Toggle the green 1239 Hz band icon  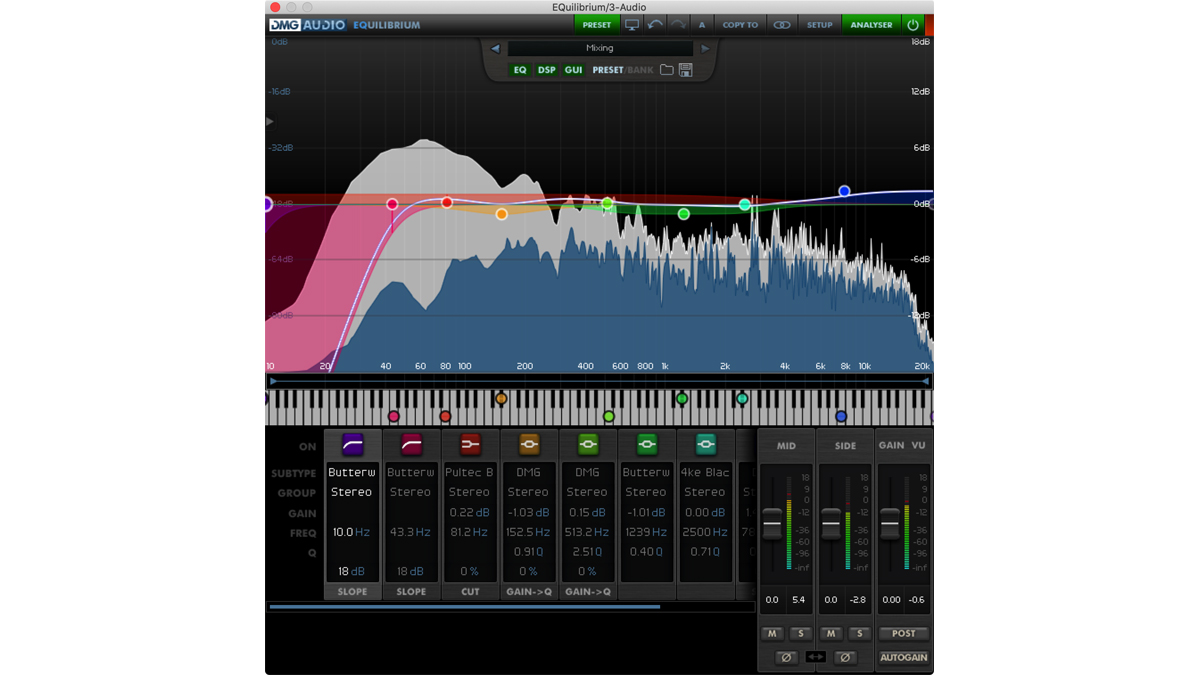(x=647, y=444)
